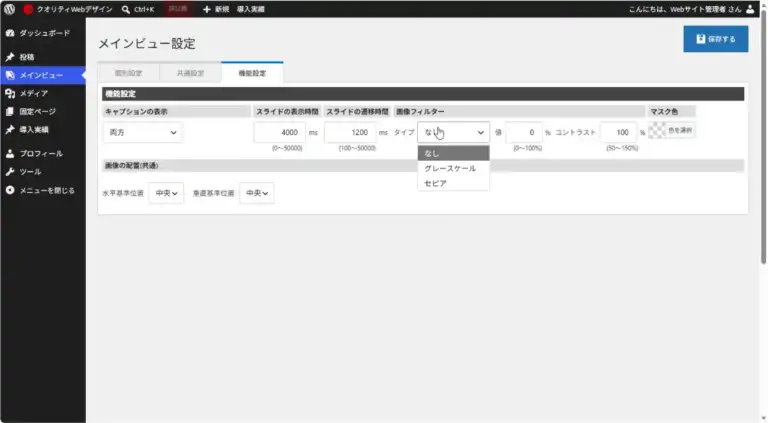
Task: Open the キャプションの表示 dropdown showing 両方
Action: pos(143,132)
